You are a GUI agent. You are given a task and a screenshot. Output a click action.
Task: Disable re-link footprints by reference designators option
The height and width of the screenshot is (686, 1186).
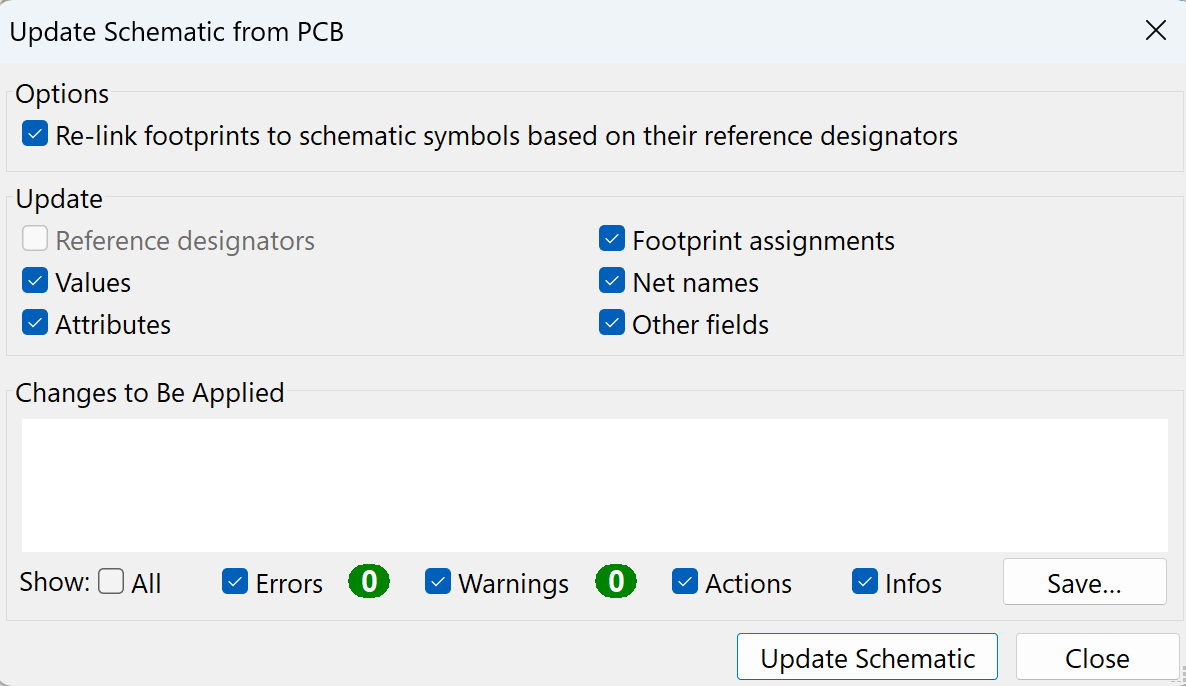coord(35,135)
